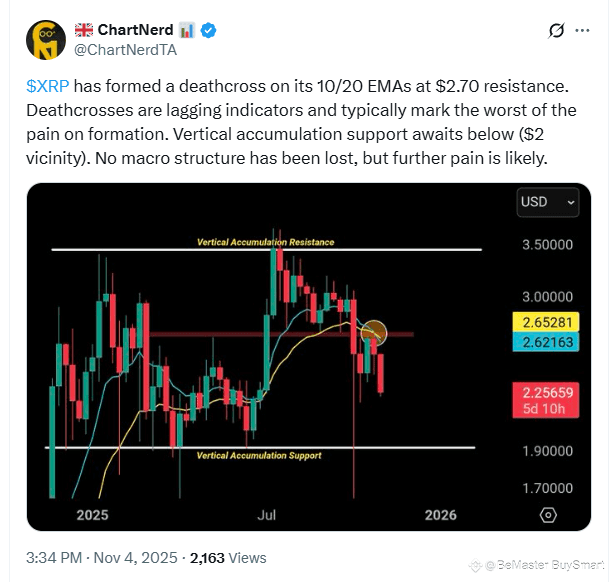Open the XRP chart image
The image size is (612, 582).
tap(309, 357)
